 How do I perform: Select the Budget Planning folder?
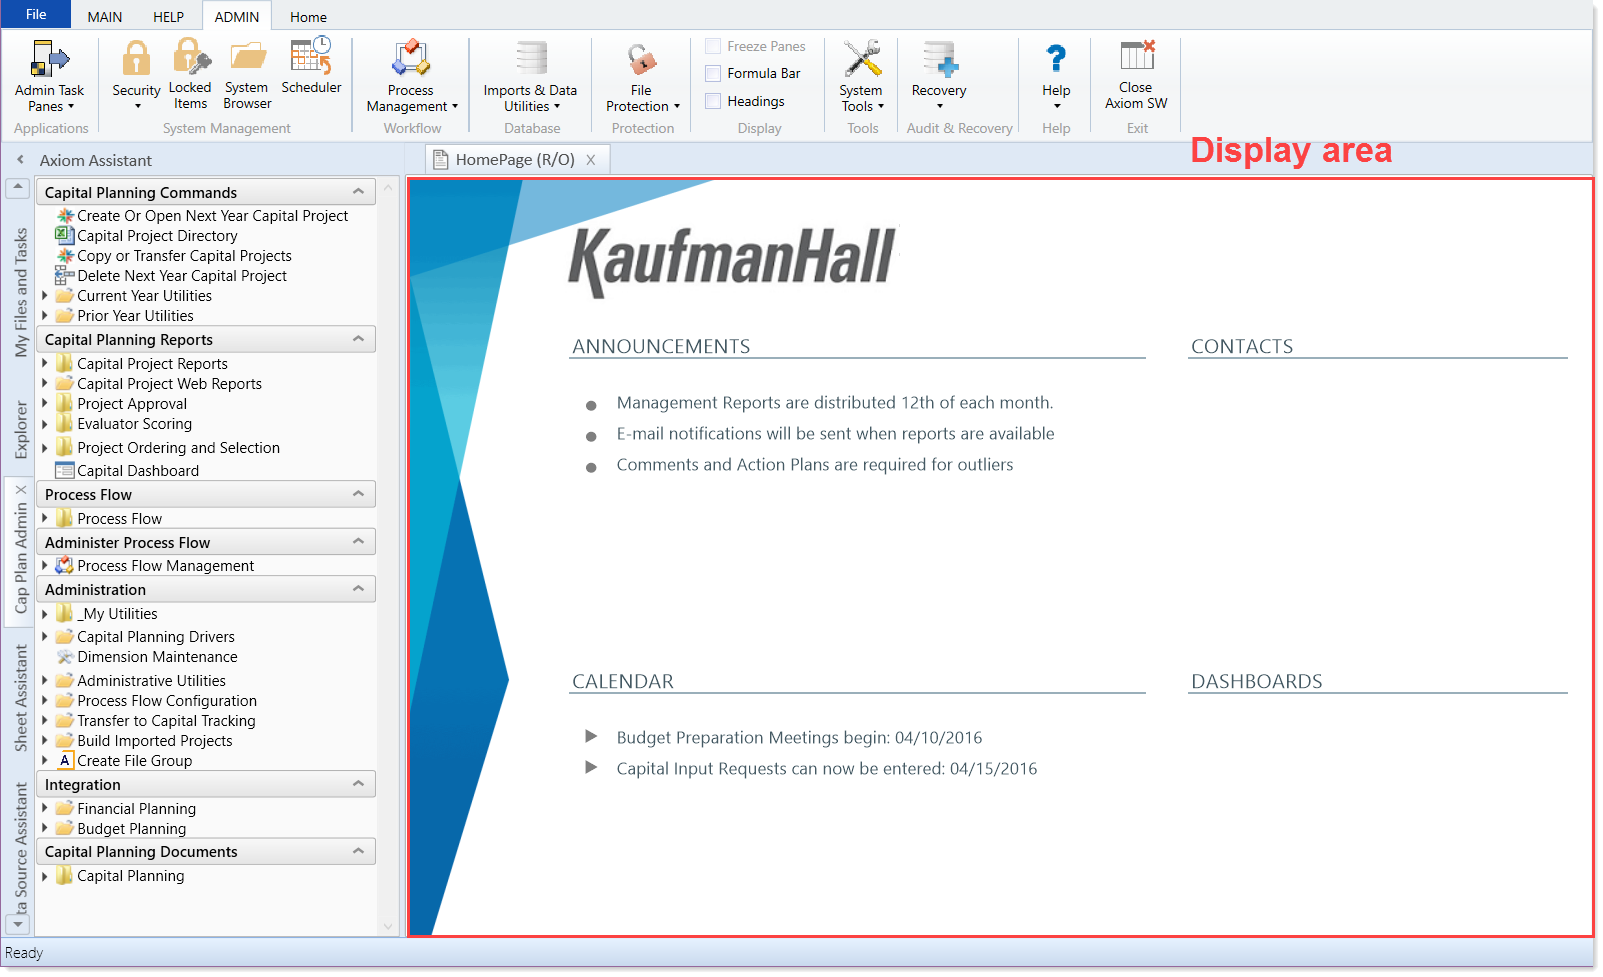[131, 829]
